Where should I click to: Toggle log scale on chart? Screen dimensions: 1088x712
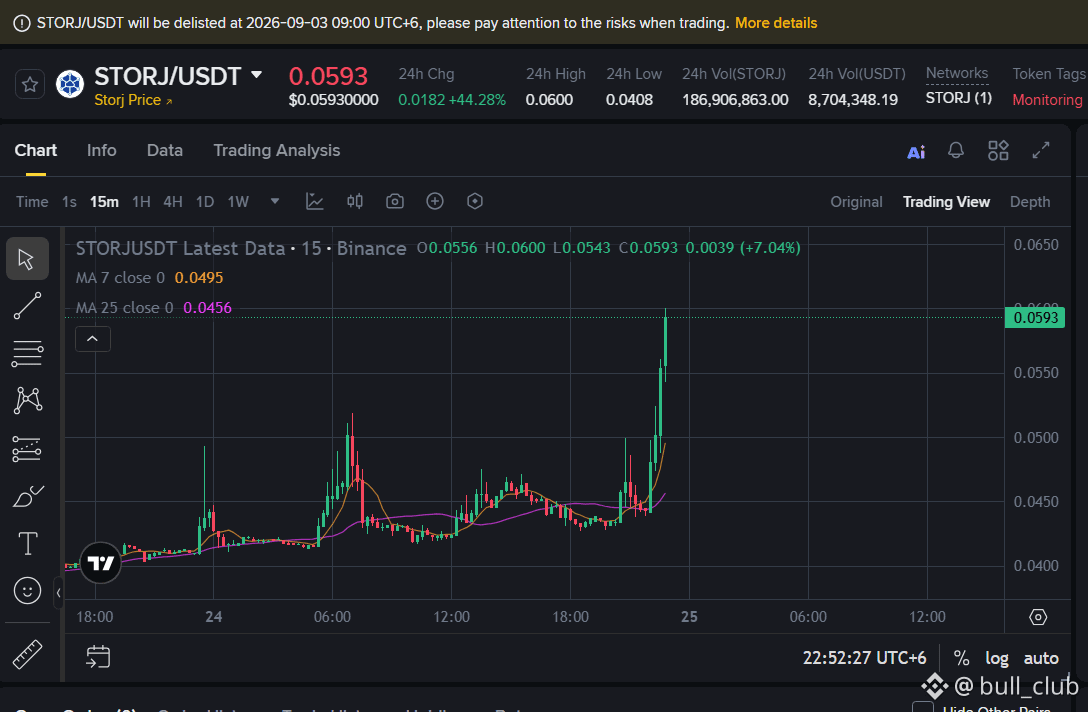pyautogui.click(x=997, y=658)
